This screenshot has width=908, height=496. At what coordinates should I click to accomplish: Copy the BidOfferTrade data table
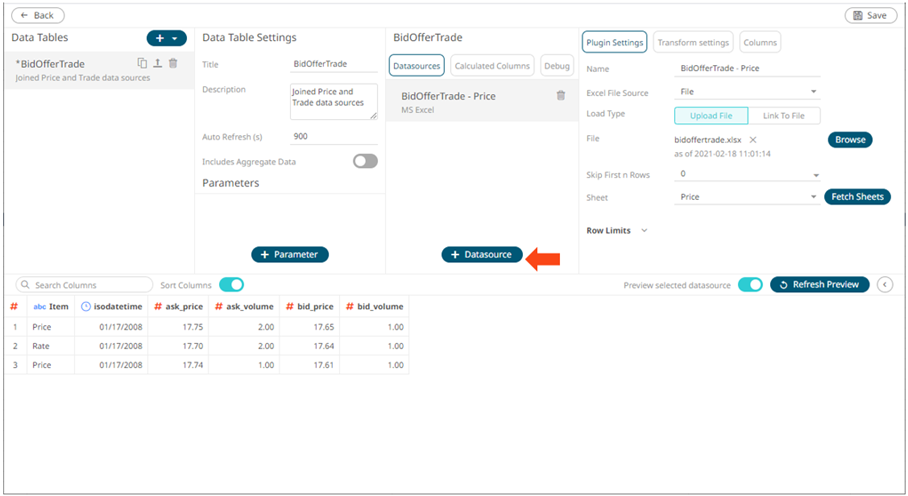(142, 63)
